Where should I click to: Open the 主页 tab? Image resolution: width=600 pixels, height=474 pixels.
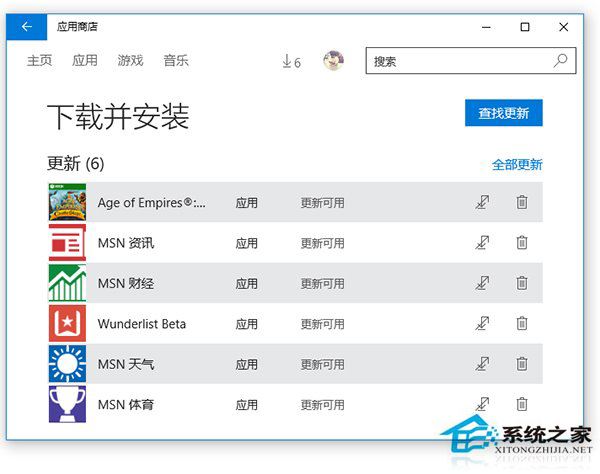click(x=39, y=60)
